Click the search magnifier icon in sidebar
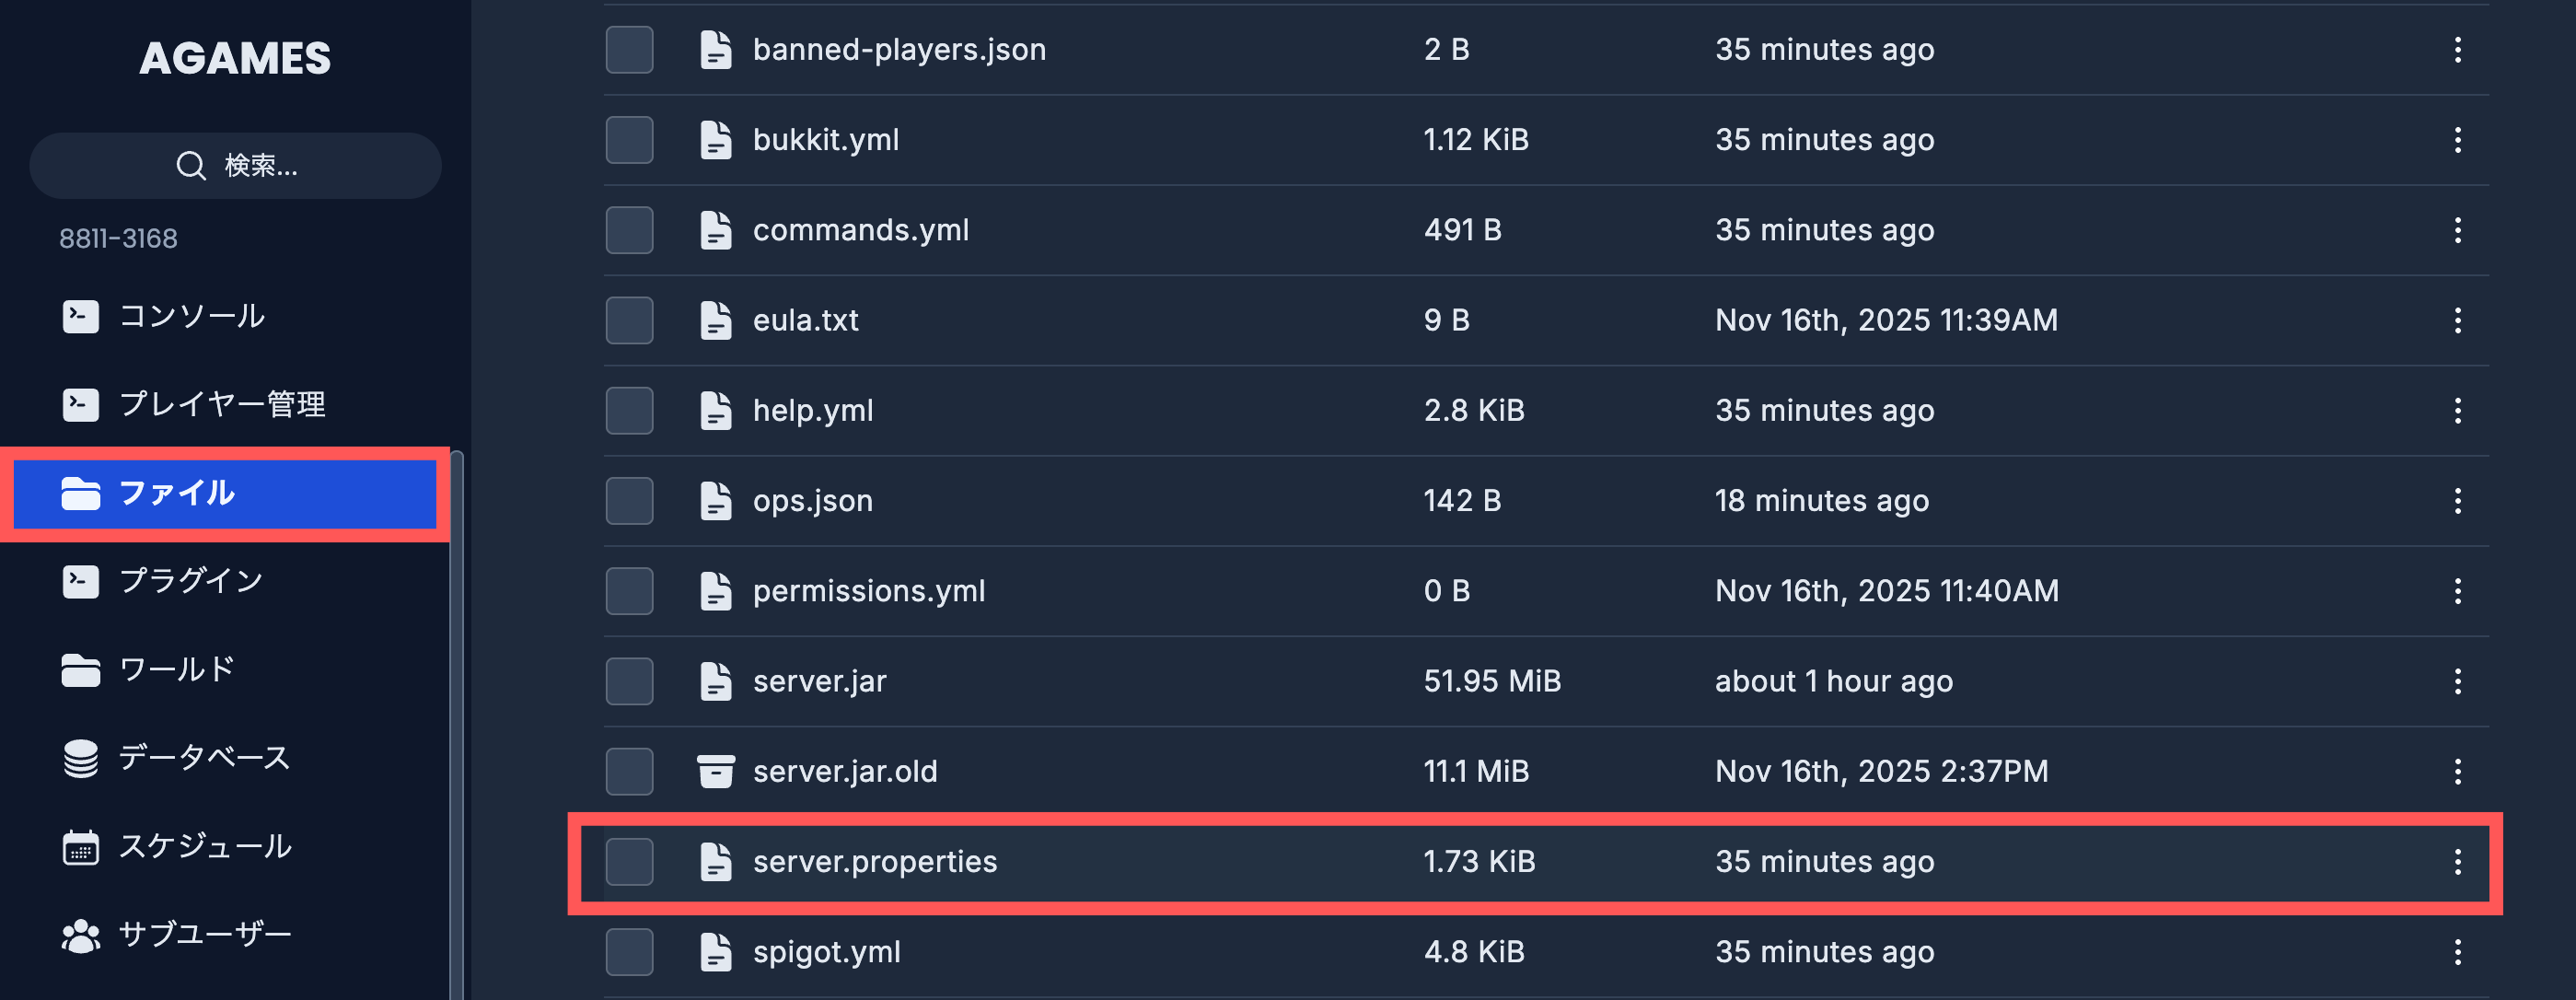This screenshot has width=2576, height=1000. point(190,165)
